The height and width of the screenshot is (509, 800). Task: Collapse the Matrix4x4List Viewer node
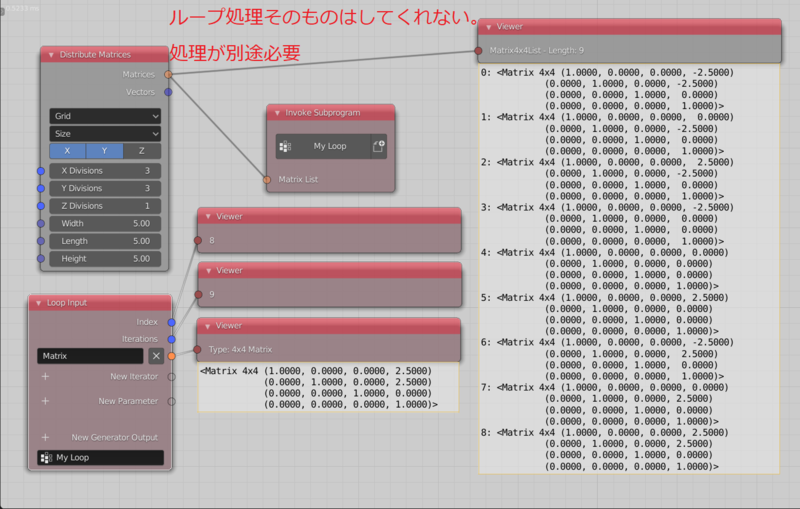[x=489, y=27]
